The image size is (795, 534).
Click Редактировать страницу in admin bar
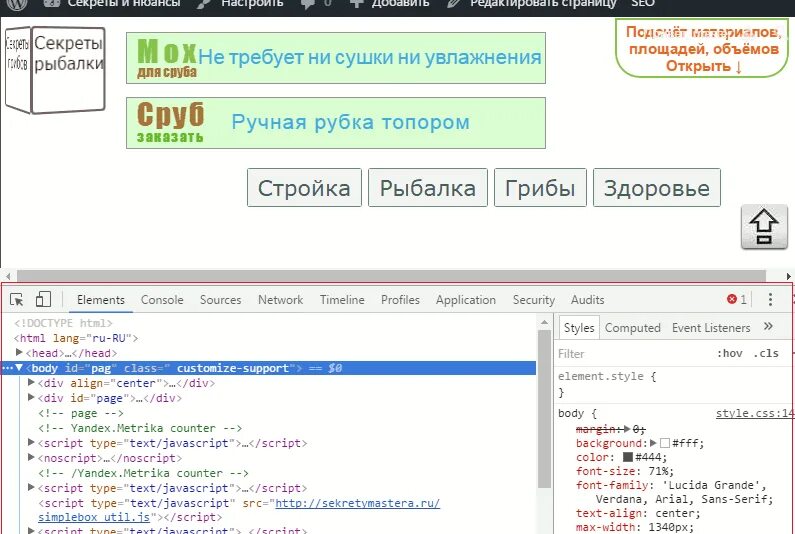(x=543, y=4)
